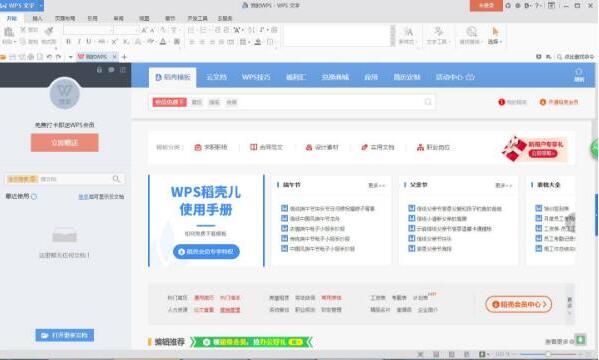Click the Find and Replace magnifier icon
Viewport: 599px width, 360px height.
[x=472, y=31]
